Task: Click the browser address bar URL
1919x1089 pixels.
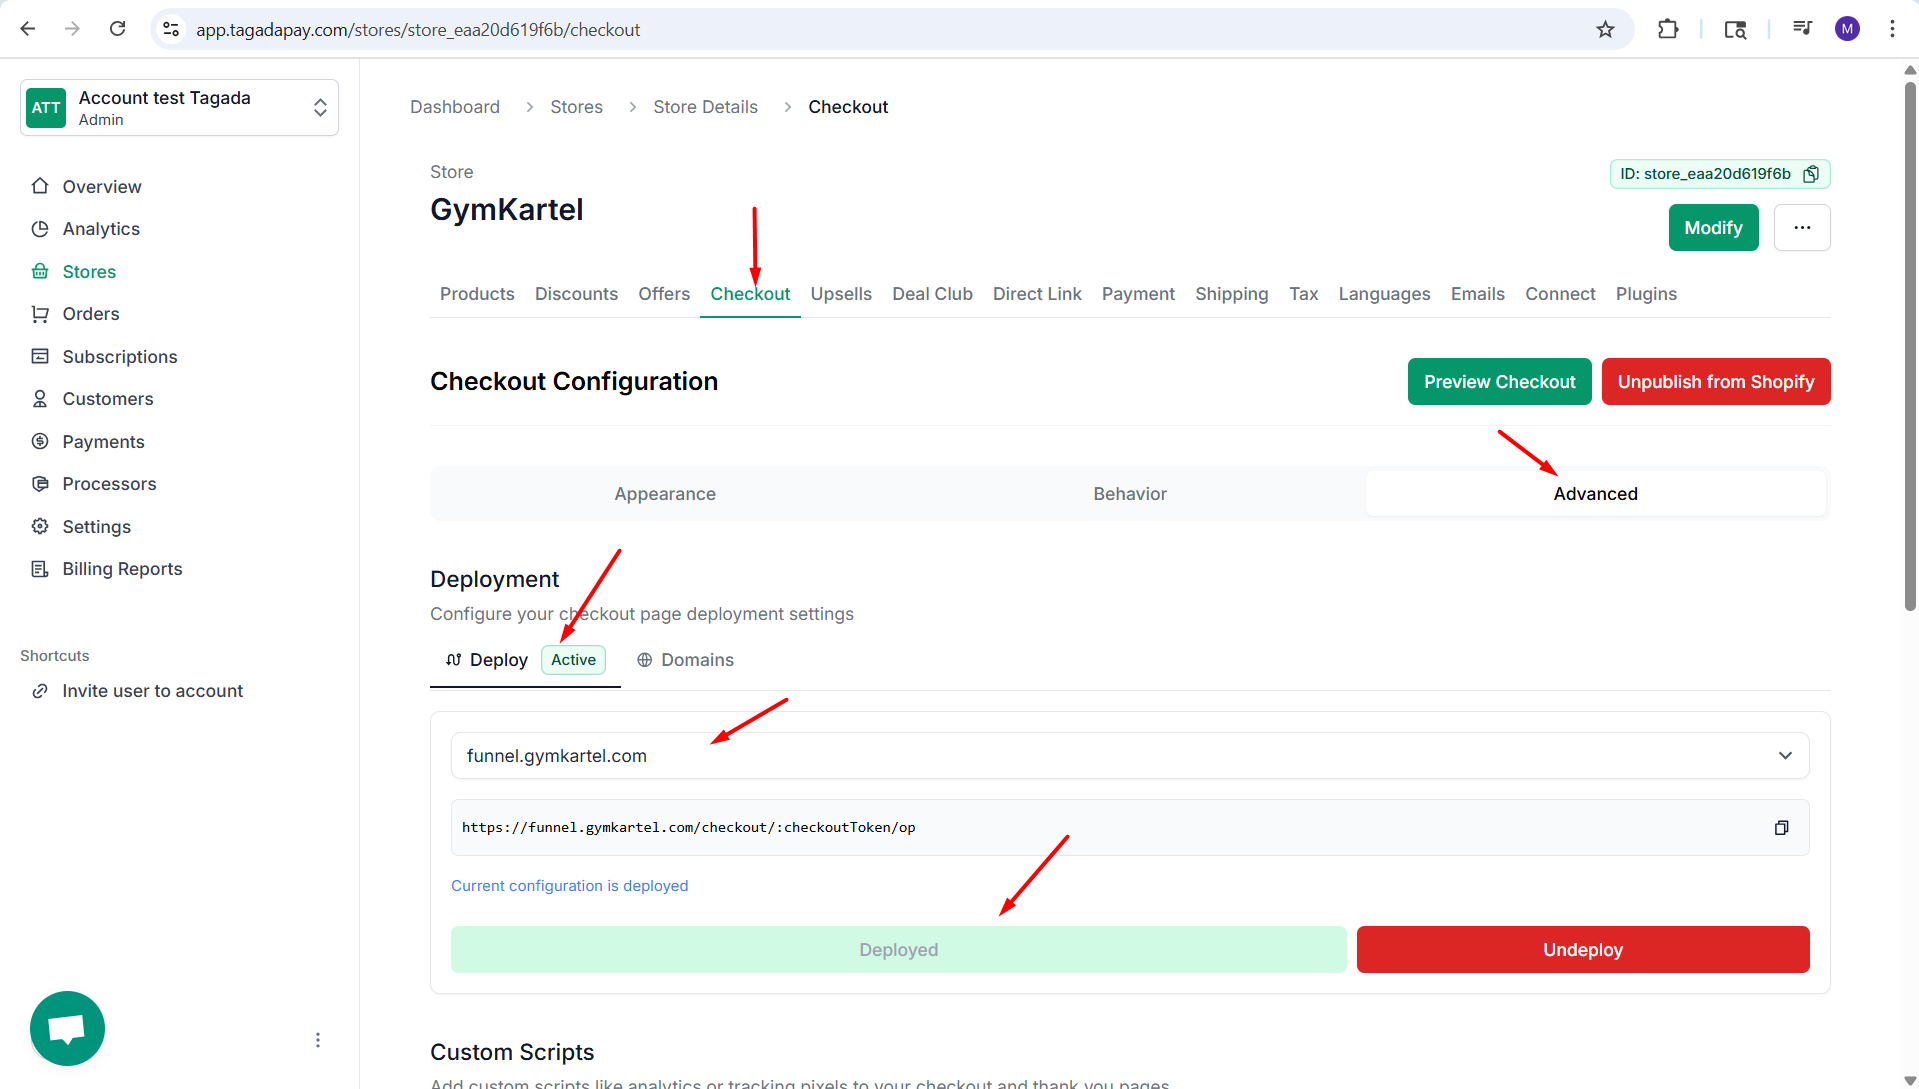Action: [x=418, y=30]
